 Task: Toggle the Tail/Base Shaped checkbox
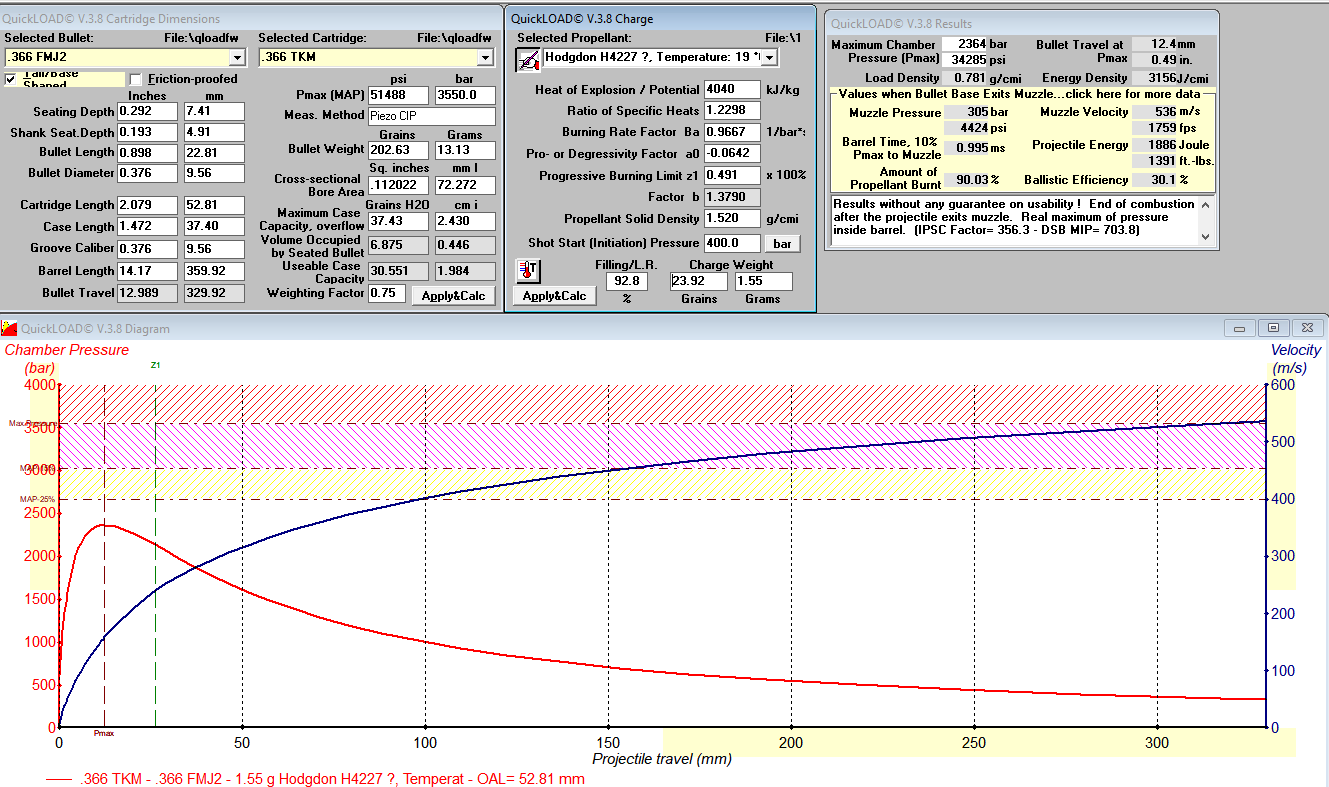[x=11, y=79]
